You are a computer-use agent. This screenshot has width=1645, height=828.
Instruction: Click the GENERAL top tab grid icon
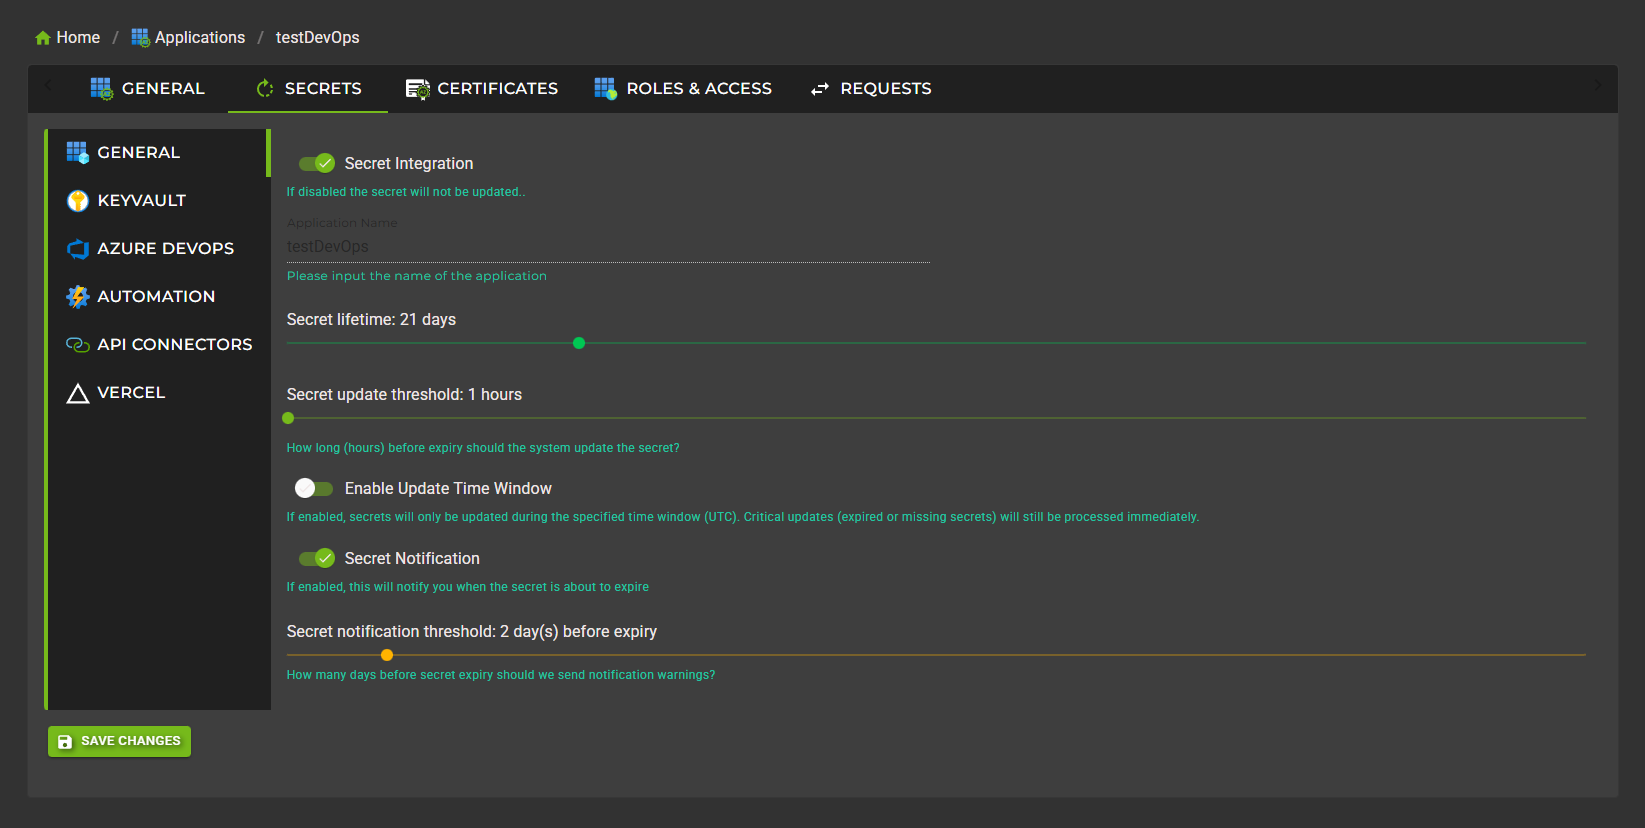tap(101, 88)
